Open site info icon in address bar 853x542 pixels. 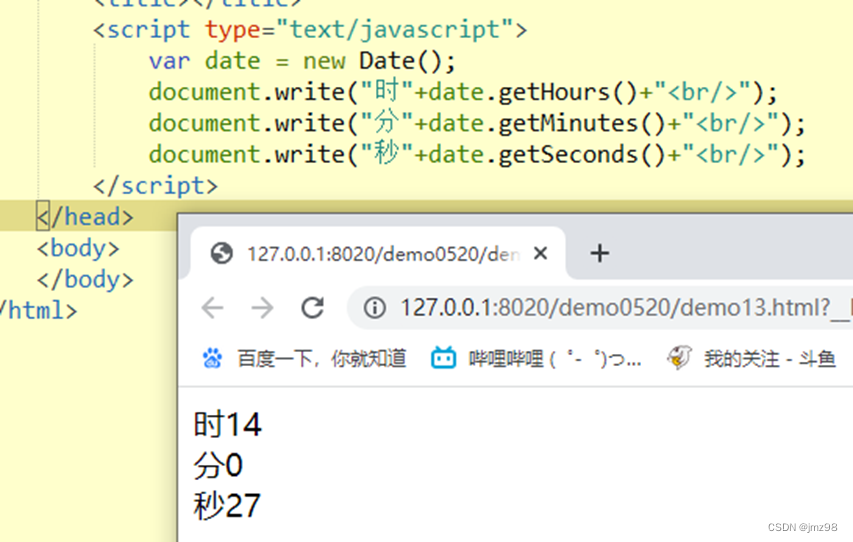pyautogui.click(x=375, y=308)
